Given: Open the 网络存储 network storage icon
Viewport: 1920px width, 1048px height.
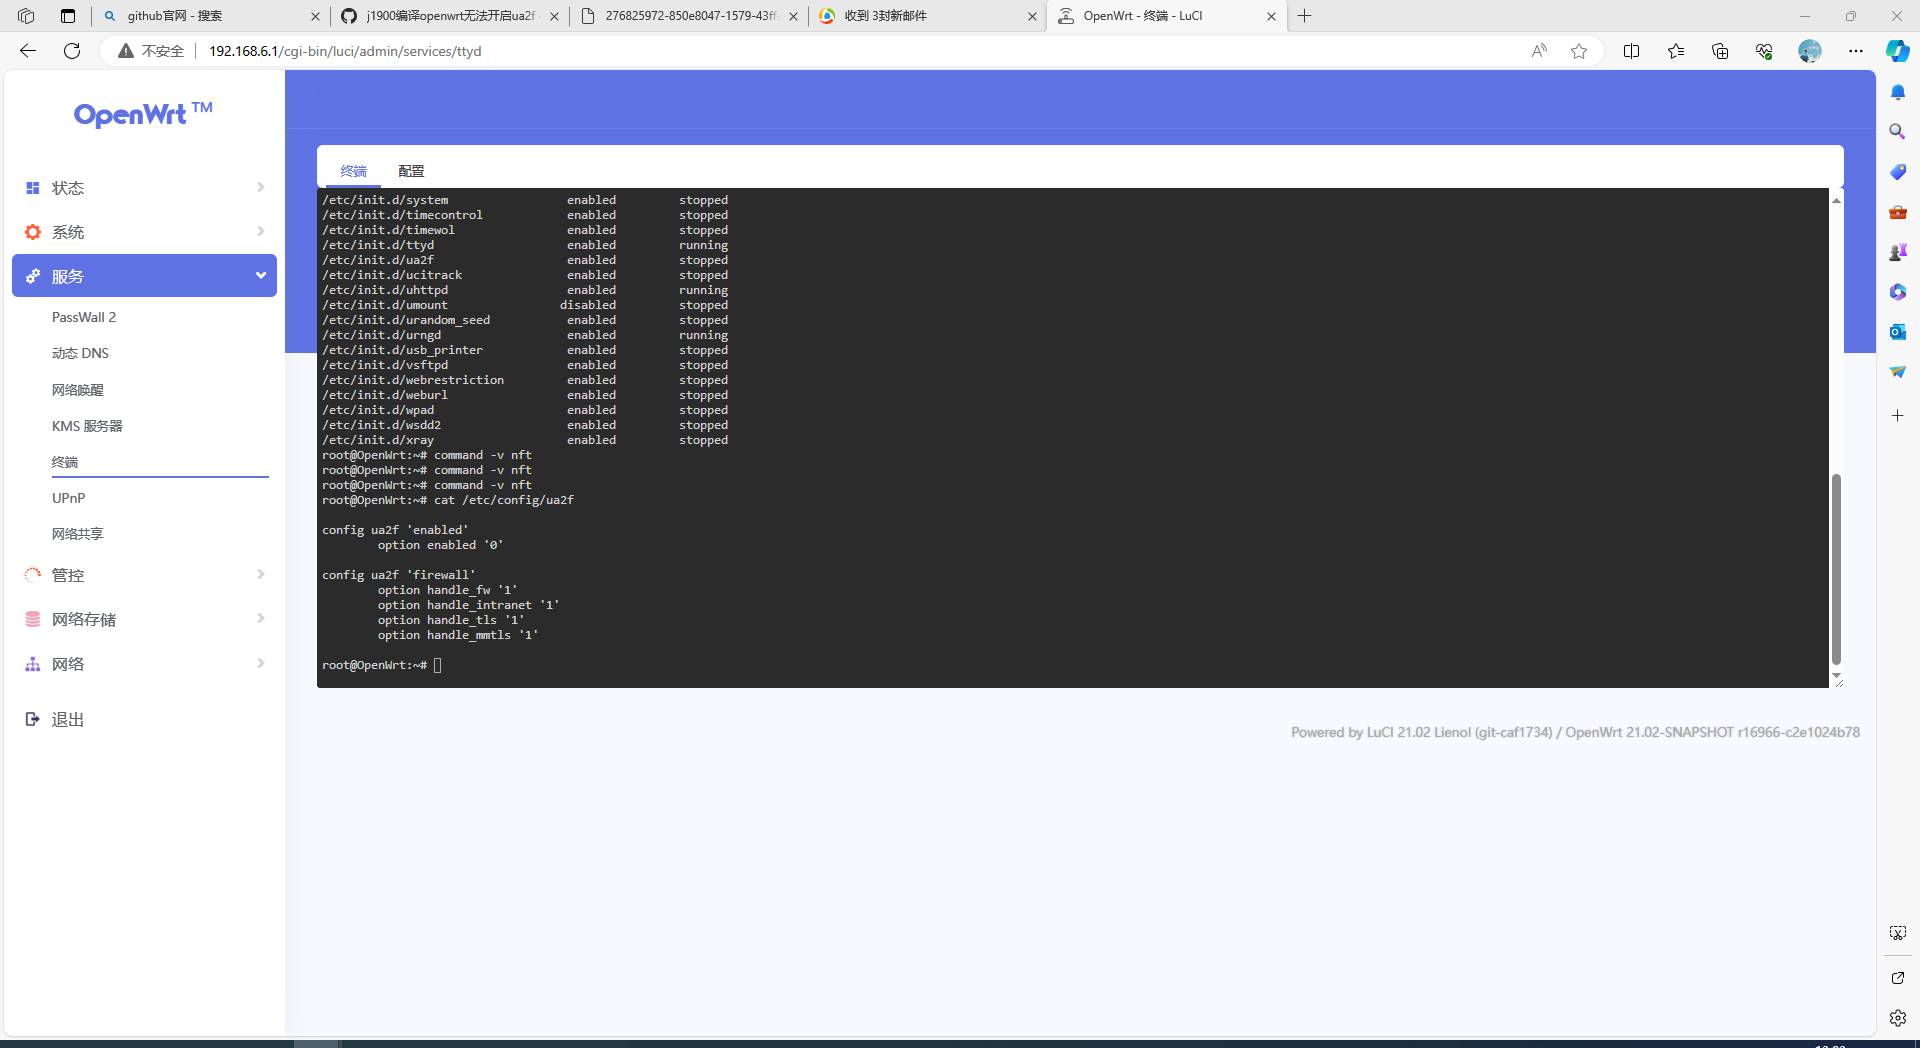Looking at the screenshot, I should (31, 619).
